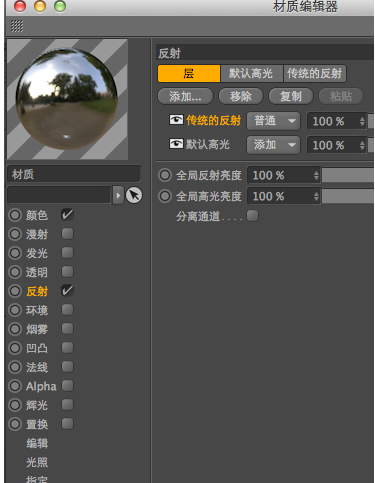Enable the 法线 channel checkbox
Viewport: 375px width, 483px height.
(67, 367)
